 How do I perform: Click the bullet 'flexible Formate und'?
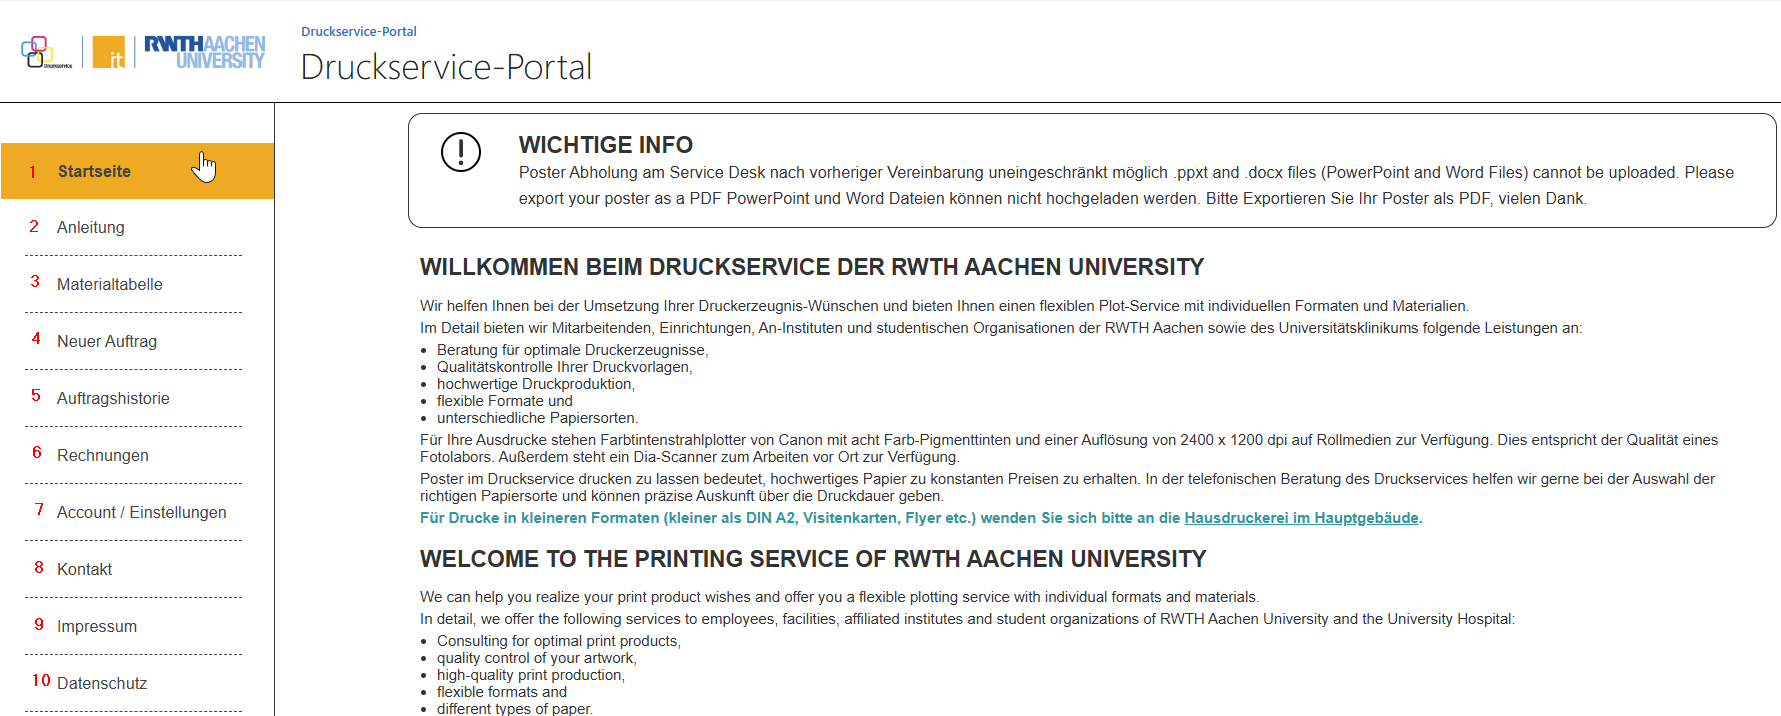(505, 401)
